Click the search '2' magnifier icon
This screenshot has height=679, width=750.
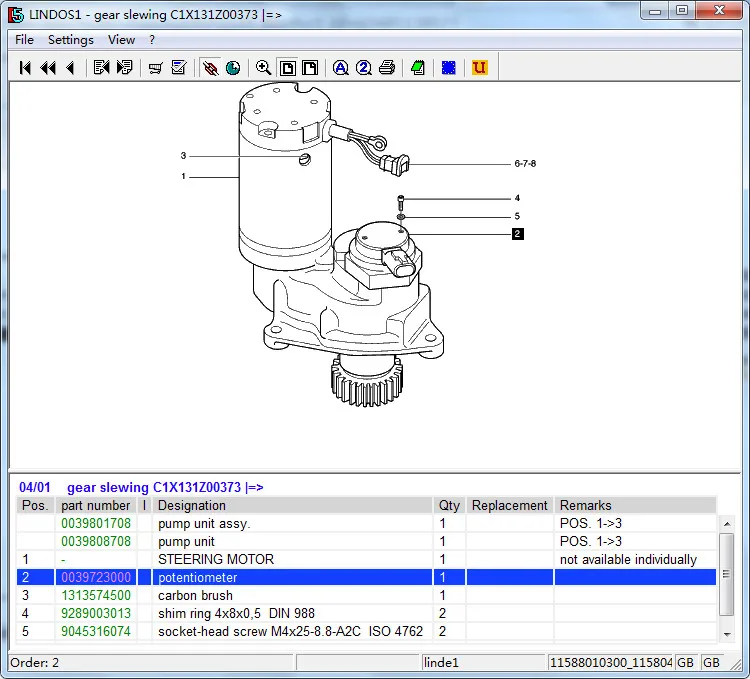click(x=364, y=68)
